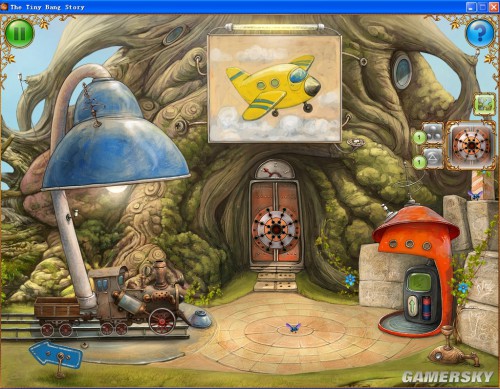Click the blue butterfly on the pavement
The image size is (500, 389).
pyautogui.click(x=293, y=327)
